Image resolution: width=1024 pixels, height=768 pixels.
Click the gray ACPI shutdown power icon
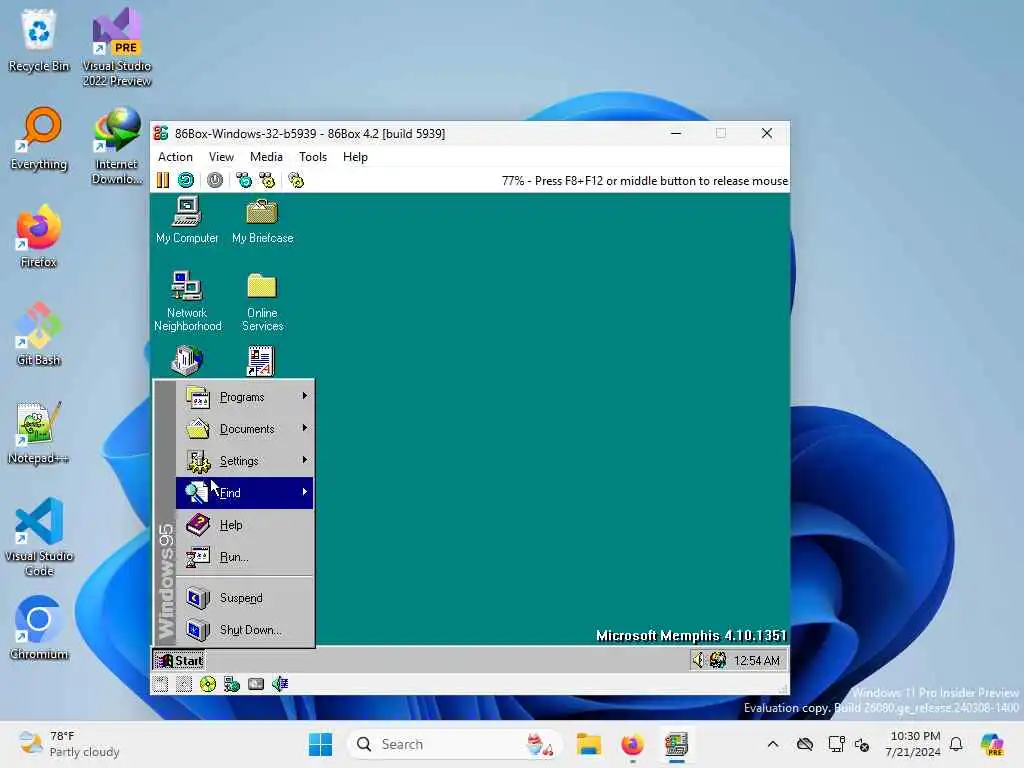click(x=215, y=180)
